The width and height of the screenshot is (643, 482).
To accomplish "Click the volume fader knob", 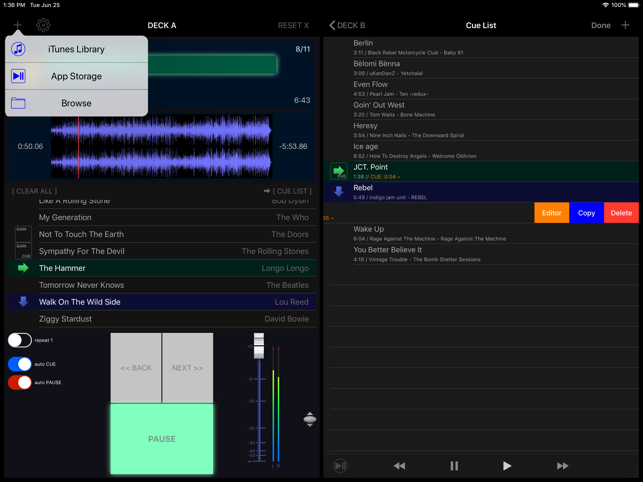I will [x=259, y=346].
